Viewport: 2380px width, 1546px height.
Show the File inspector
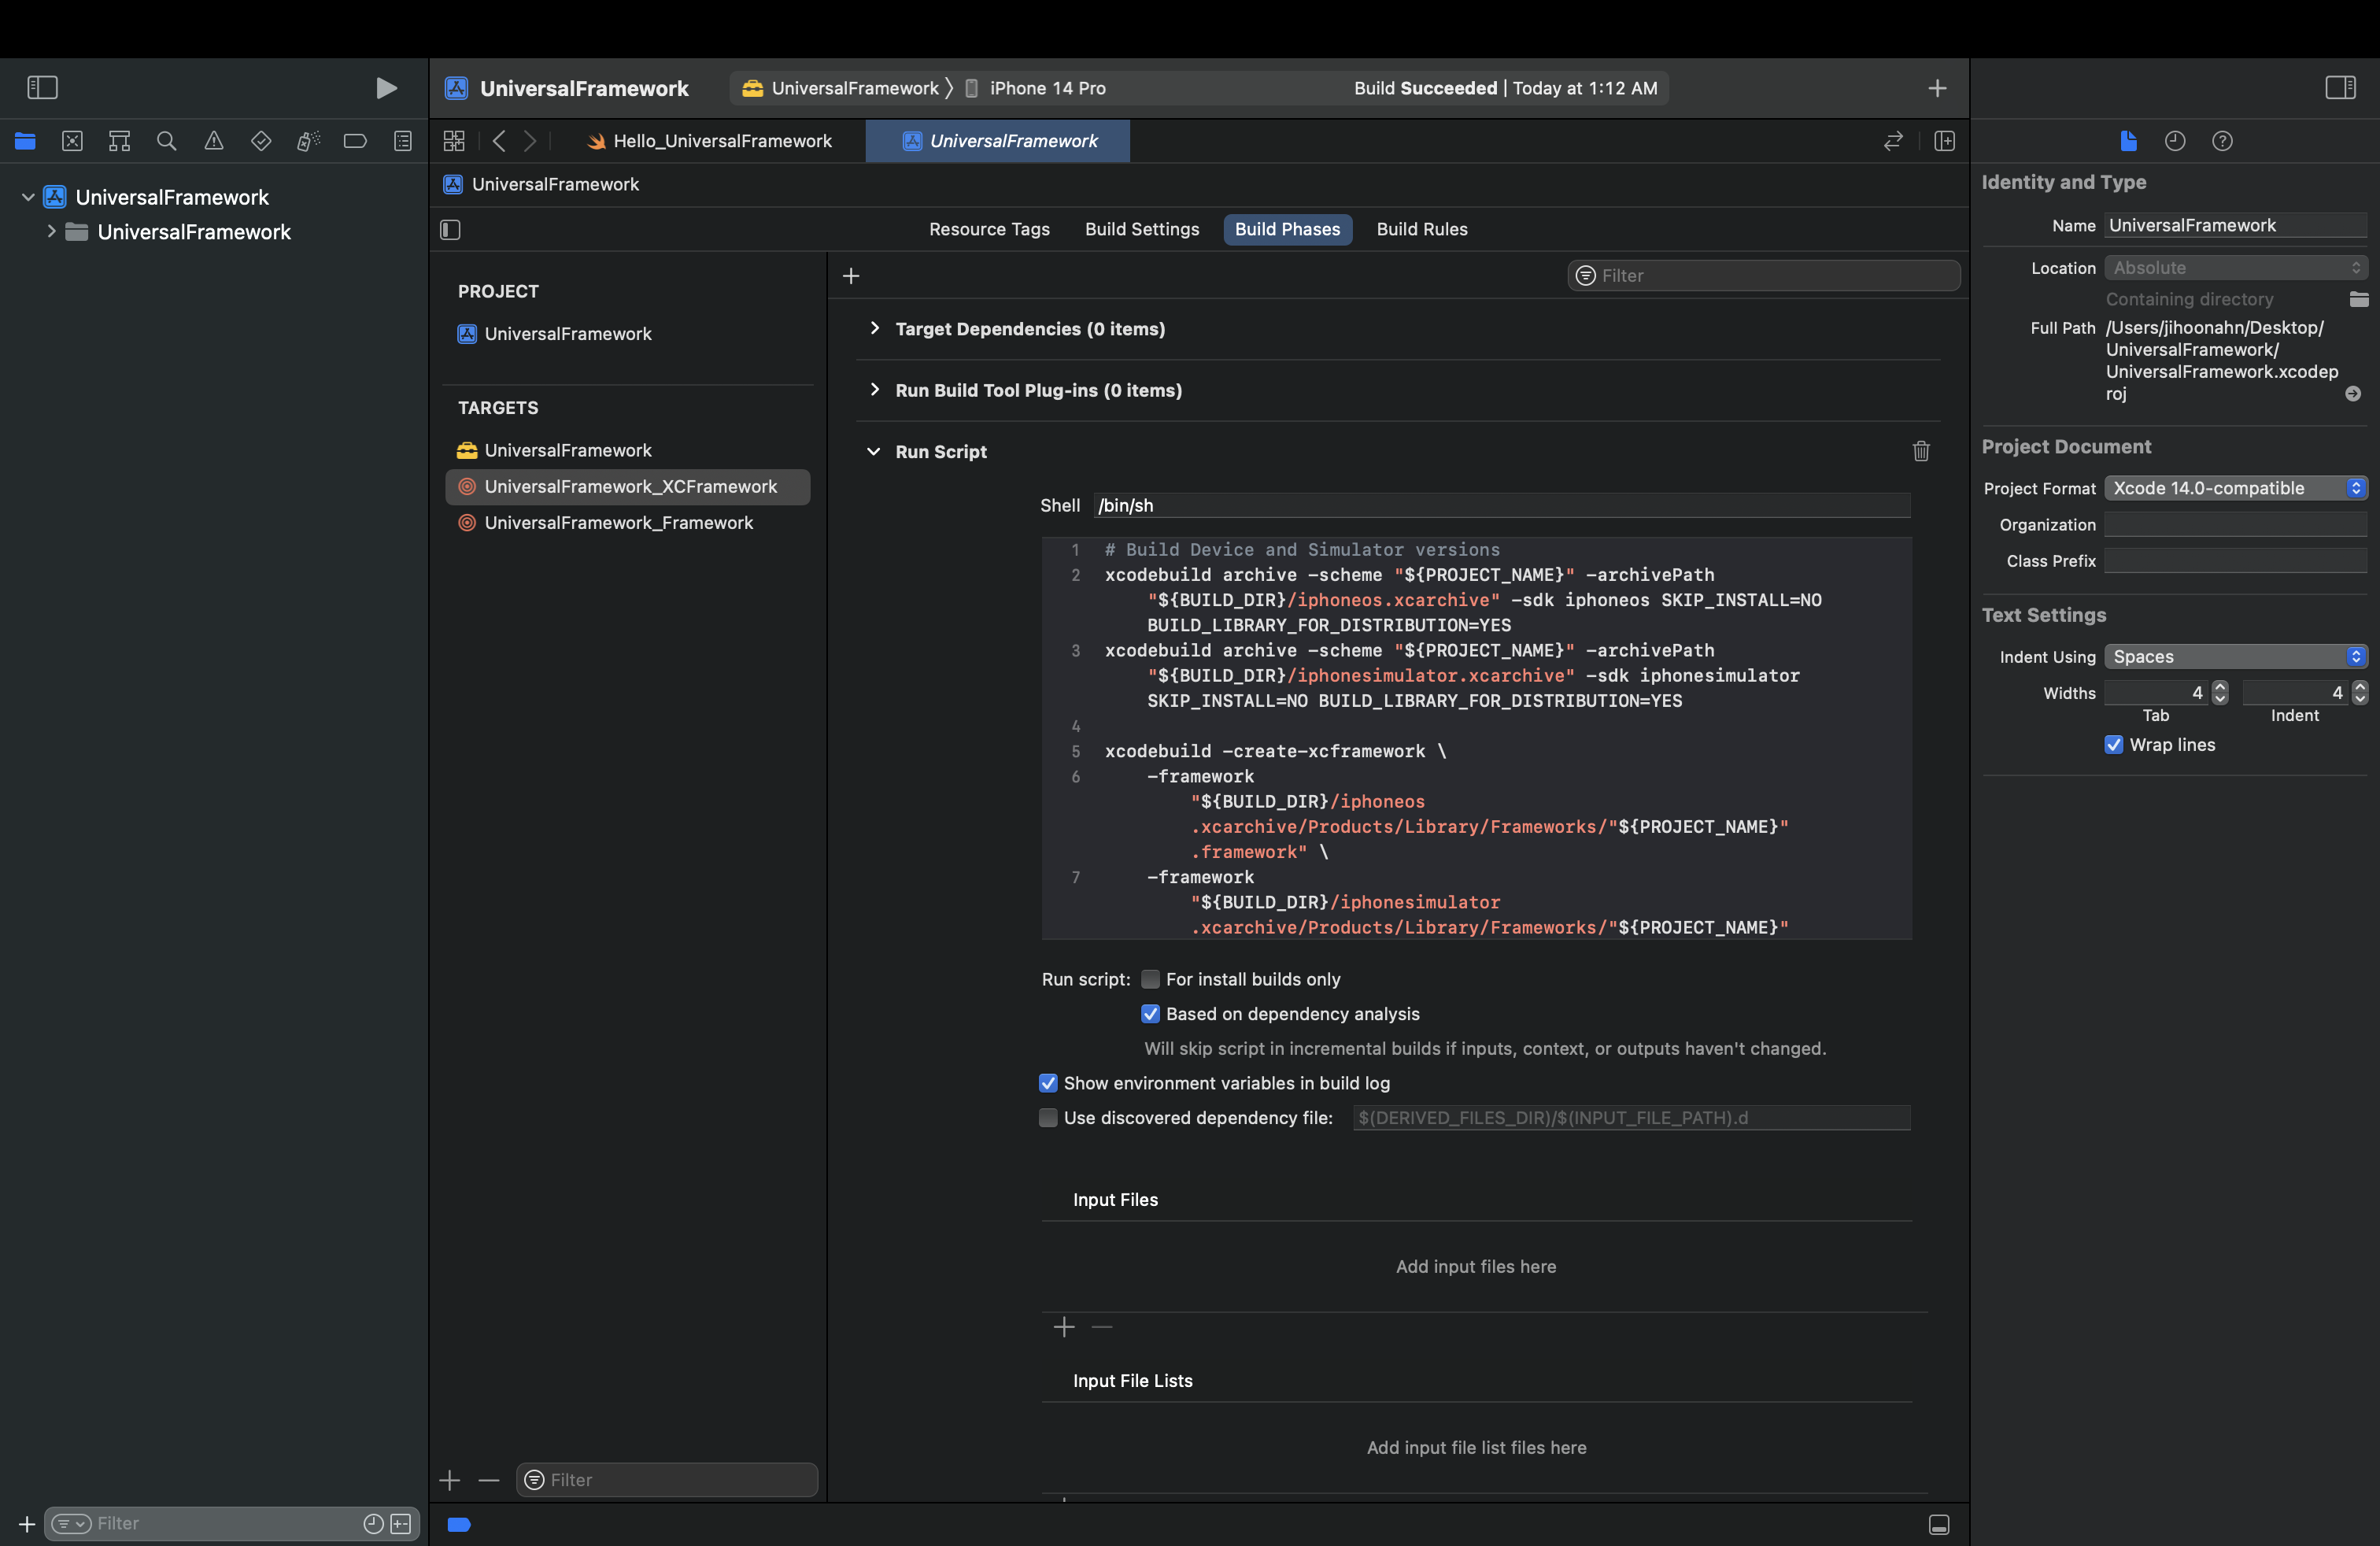2128,141
